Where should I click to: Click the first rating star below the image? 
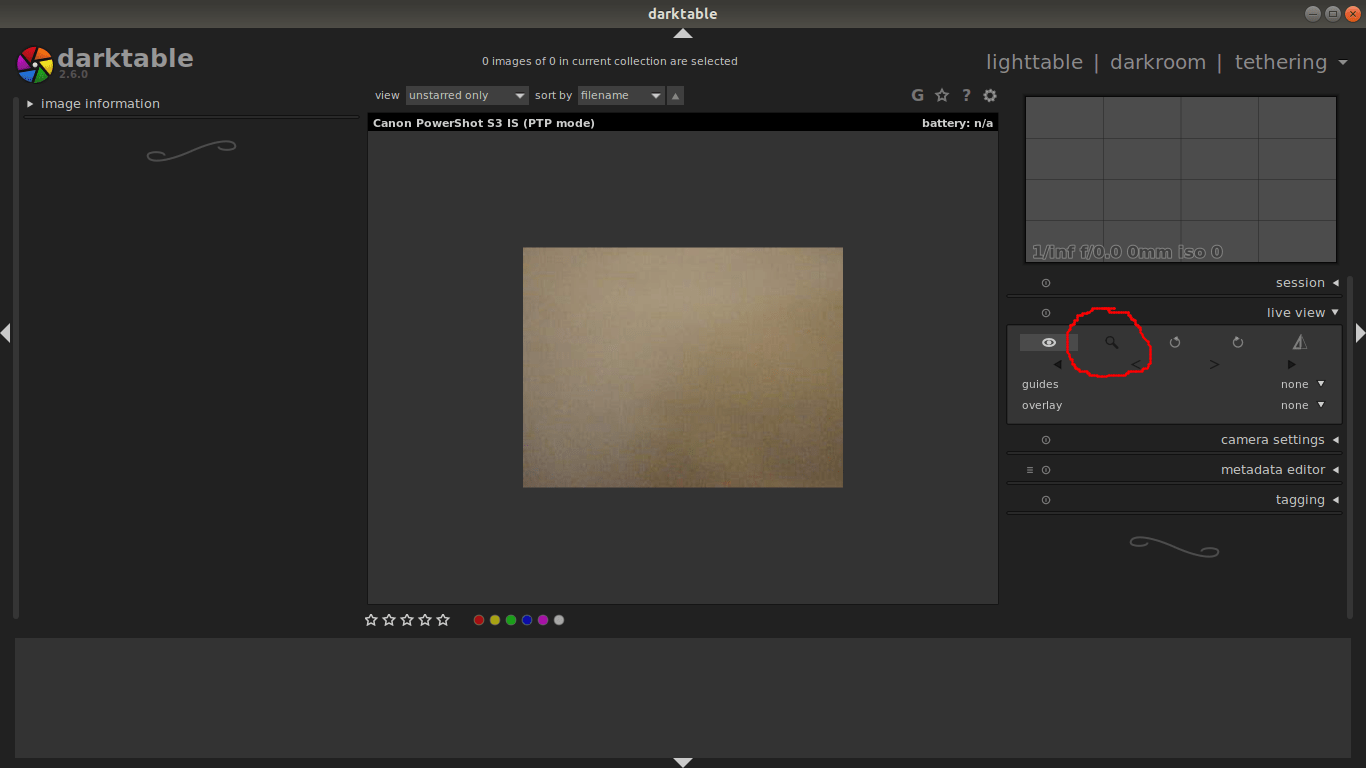point(371,619)
